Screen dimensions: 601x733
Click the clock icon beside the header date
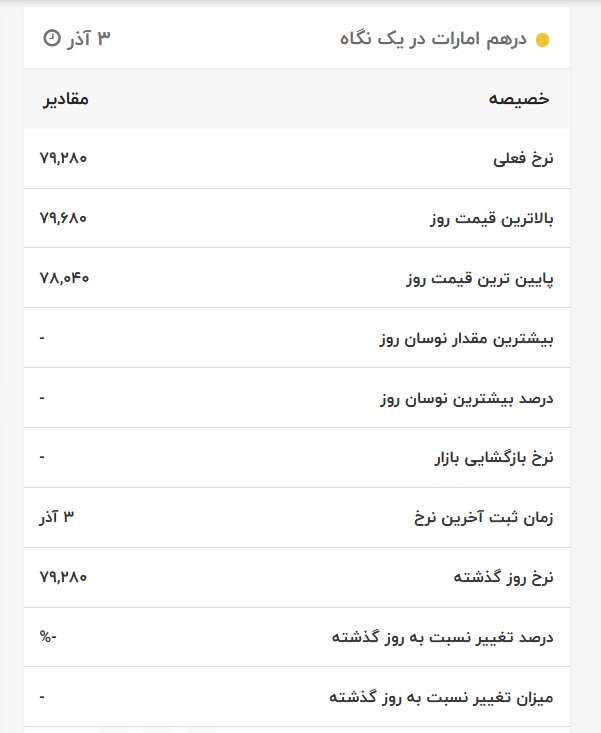point(51,39)
